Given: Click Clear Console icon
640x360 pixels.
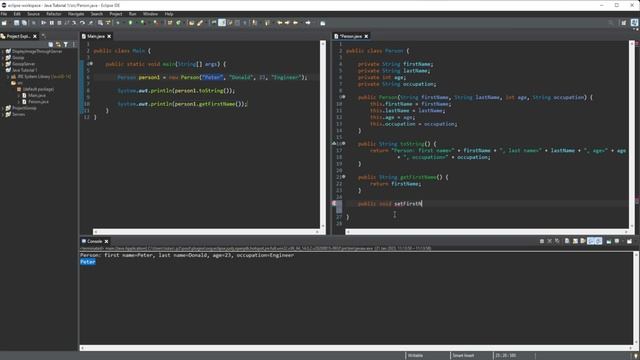Looking at the screenshot, I should pos(567,241).
